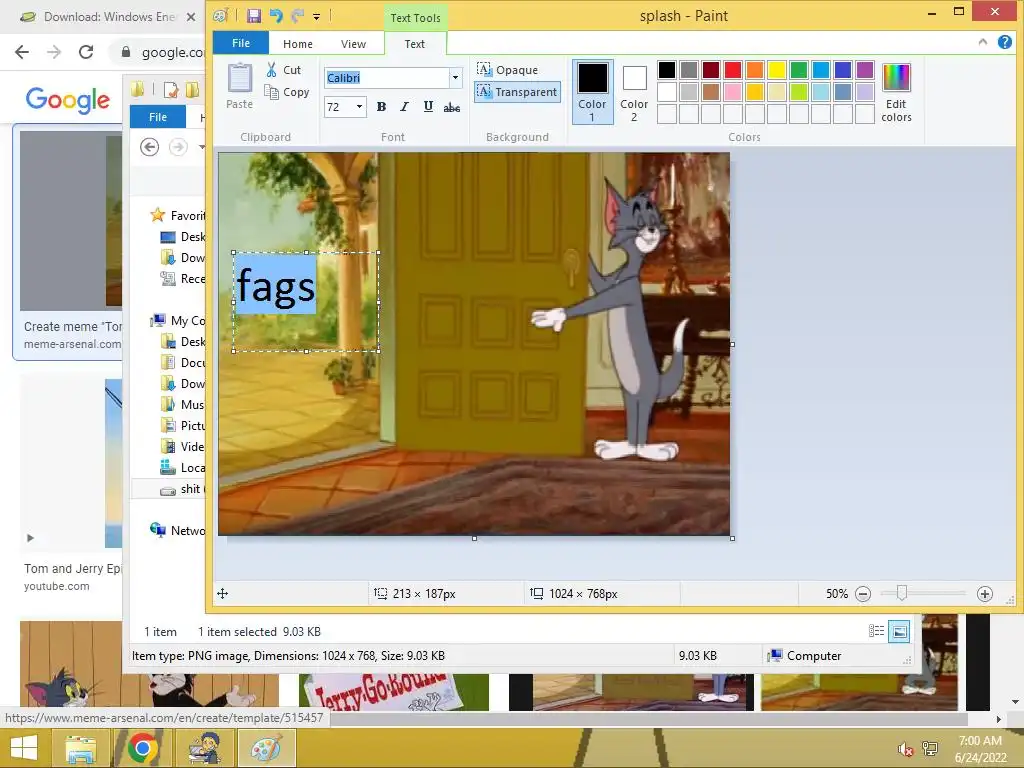The image size is (1024, 768).
Task: Reload the Chrome page
Action: 86,52
